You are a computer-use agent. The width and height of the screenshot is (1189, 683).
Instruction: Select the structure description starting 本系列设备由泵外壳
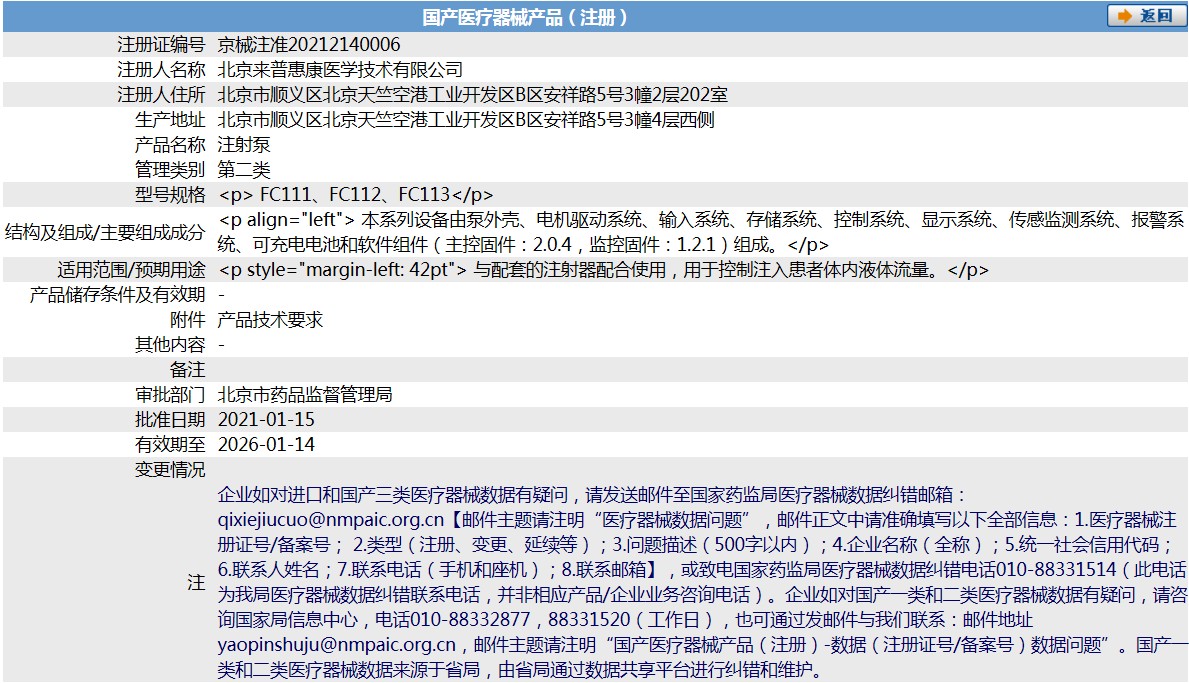[701, 232]
